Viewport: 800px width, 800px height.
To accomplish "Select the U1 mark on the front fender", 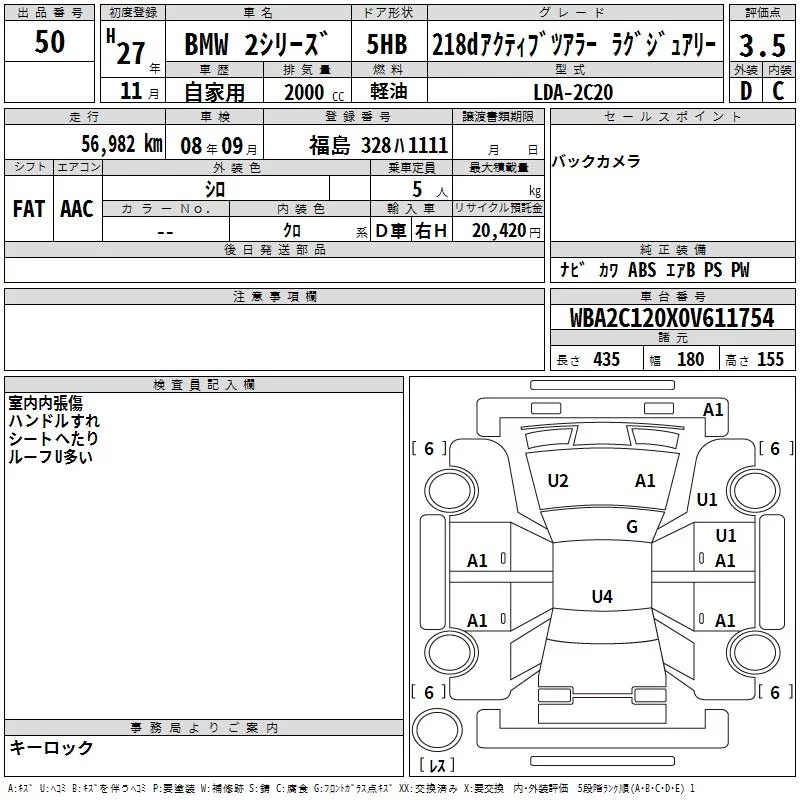I will (x=707, y=499).
